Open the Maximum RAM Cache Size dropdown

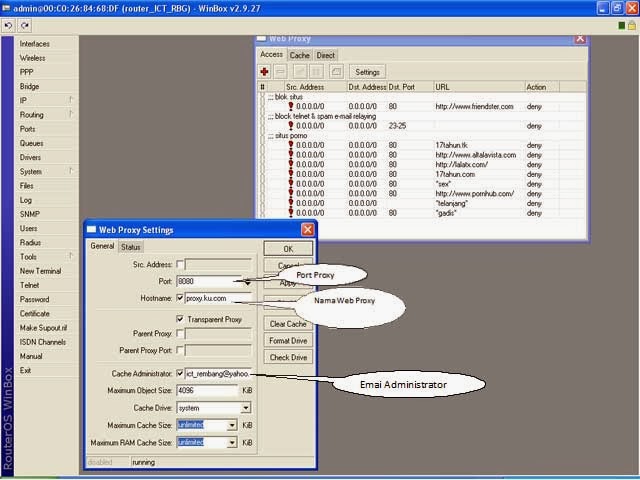232,442
